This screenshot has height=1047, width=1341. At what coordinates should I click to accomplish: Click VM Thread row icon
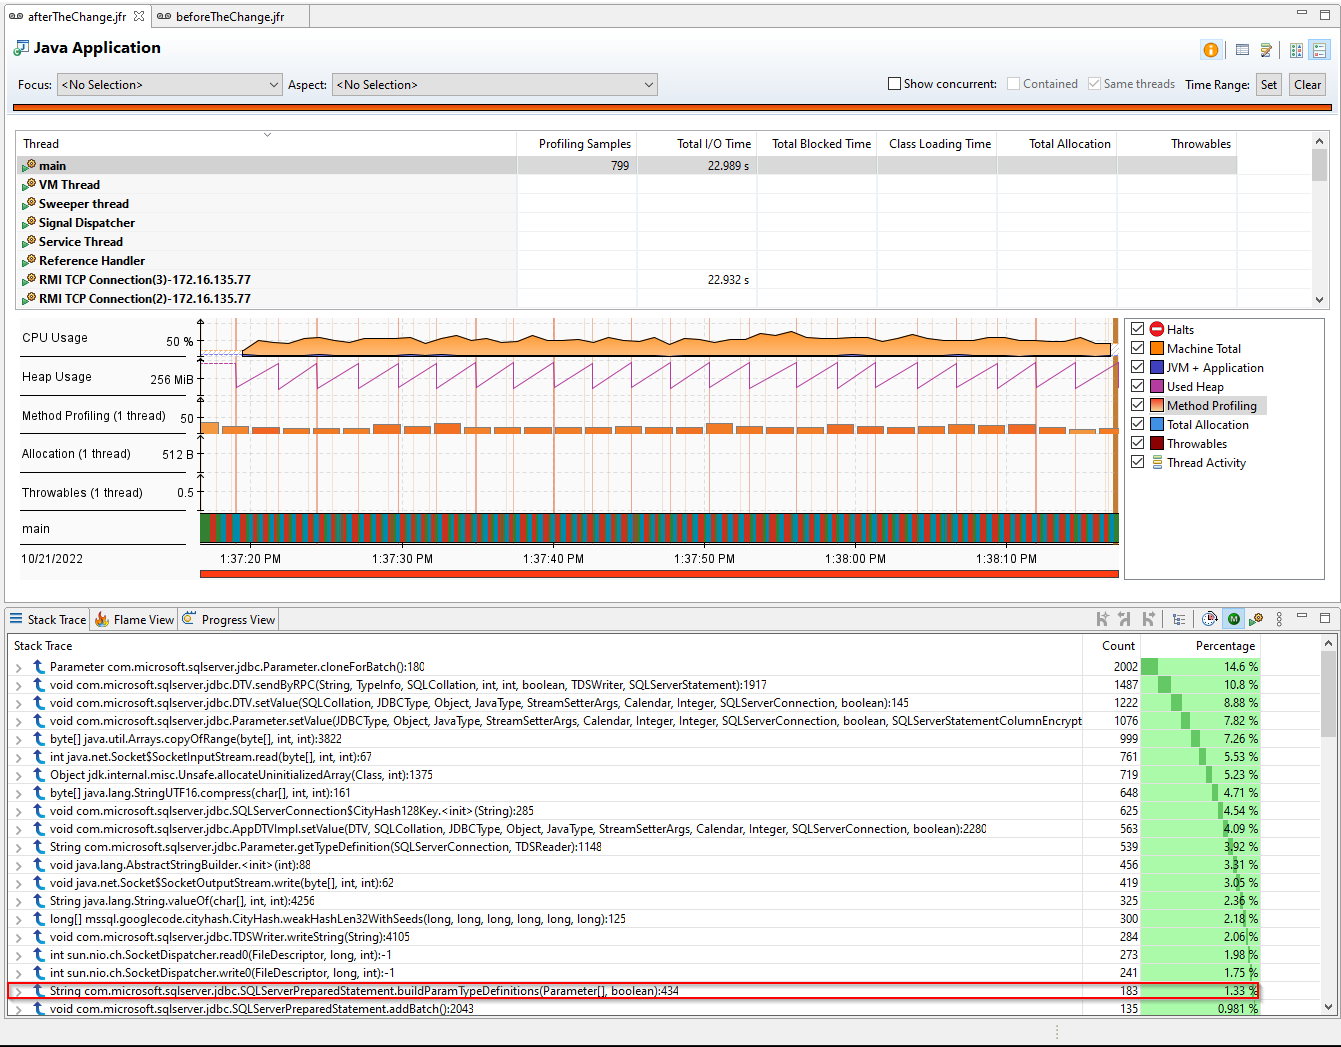coord(29,184)
